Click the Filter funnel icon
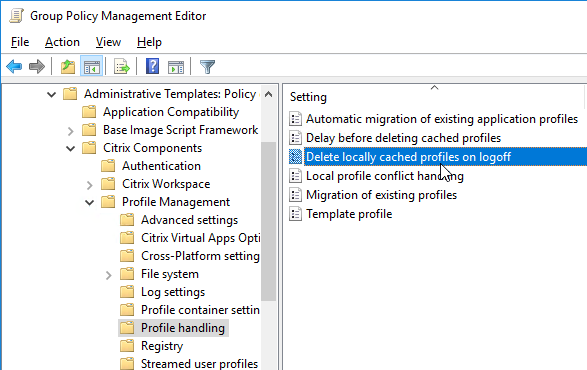This screenshot has width=587, height=370. pos(207,67)
